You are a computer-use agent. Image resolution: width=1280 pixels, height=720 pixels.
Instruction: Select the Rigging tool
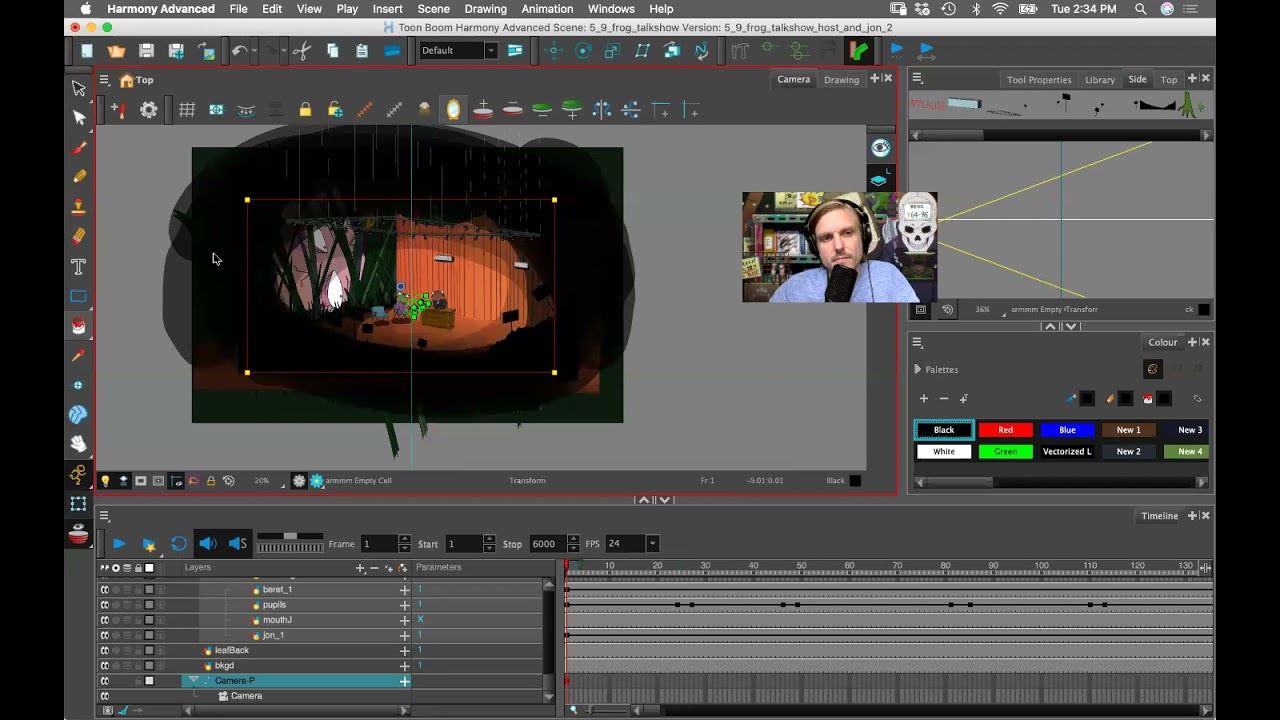(x=79, y=474)
